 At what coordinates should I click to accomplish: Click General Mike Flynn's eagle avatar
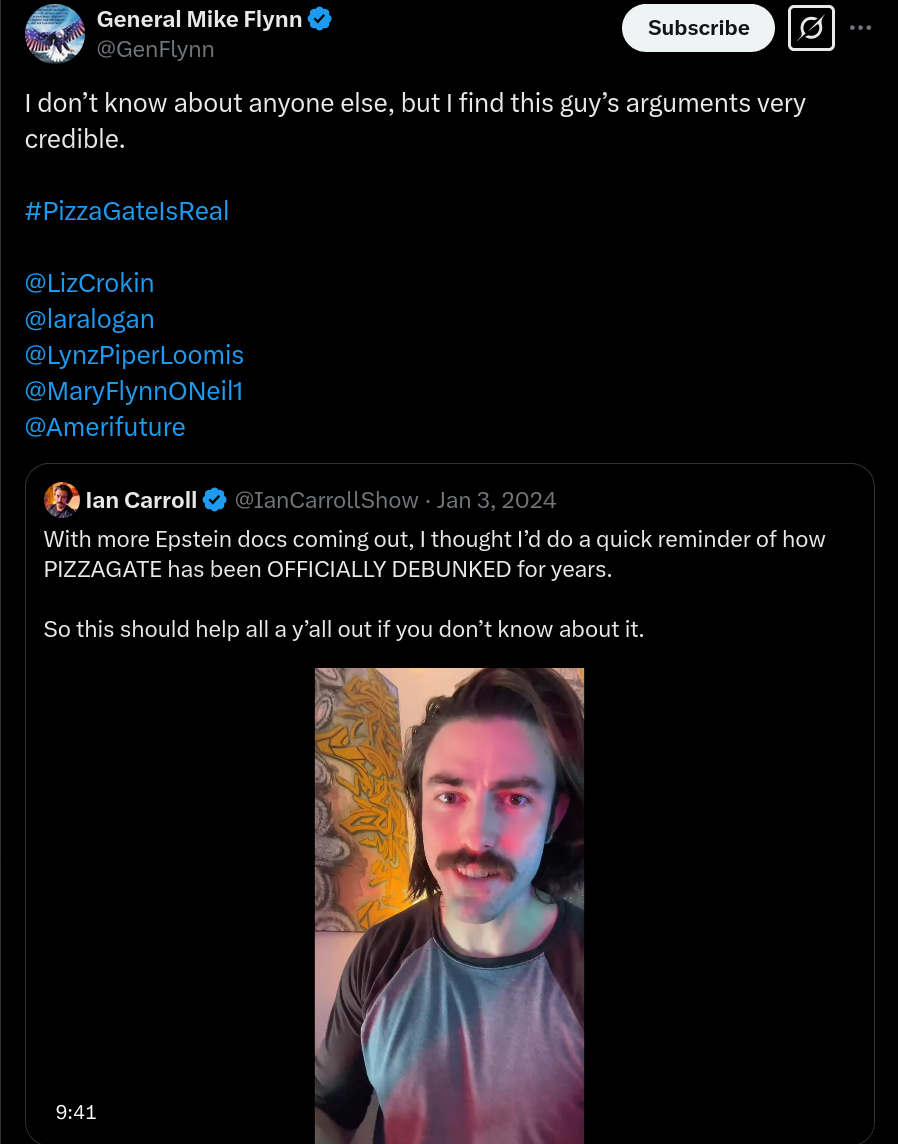(x=55, y=34)
